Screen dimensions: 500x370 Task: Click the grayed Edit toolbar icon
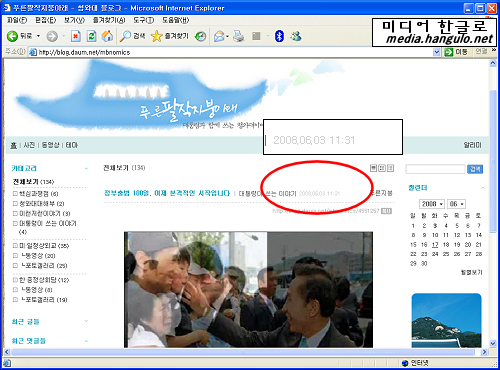256,36
